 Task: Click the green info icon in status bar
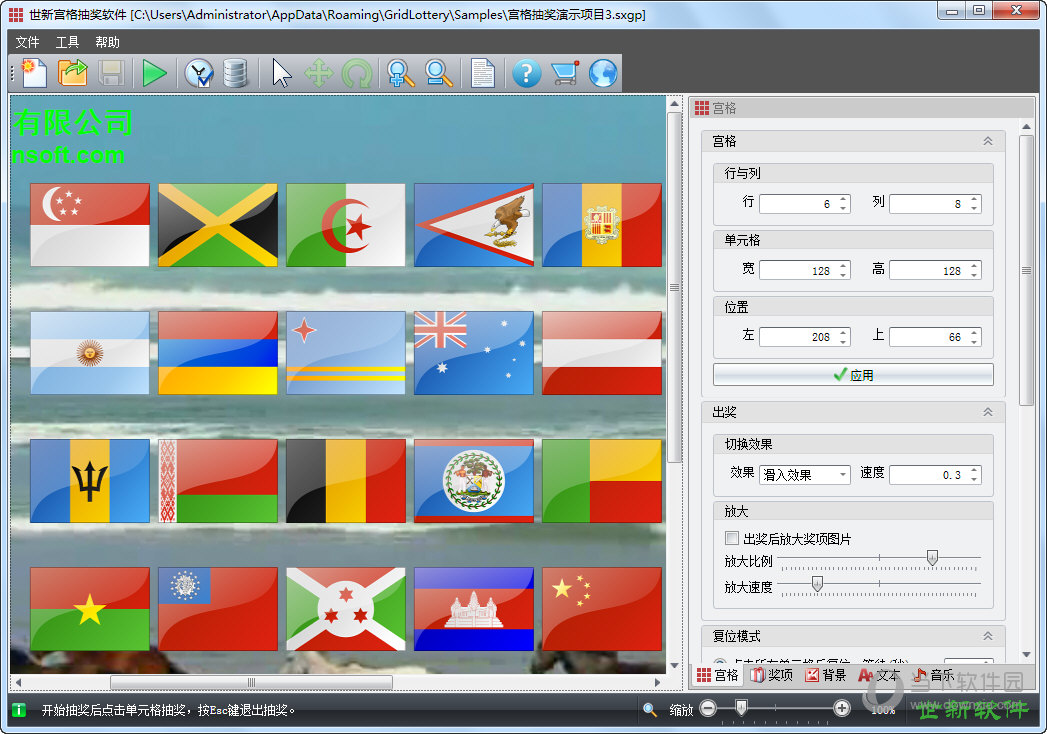pos(19,710)
